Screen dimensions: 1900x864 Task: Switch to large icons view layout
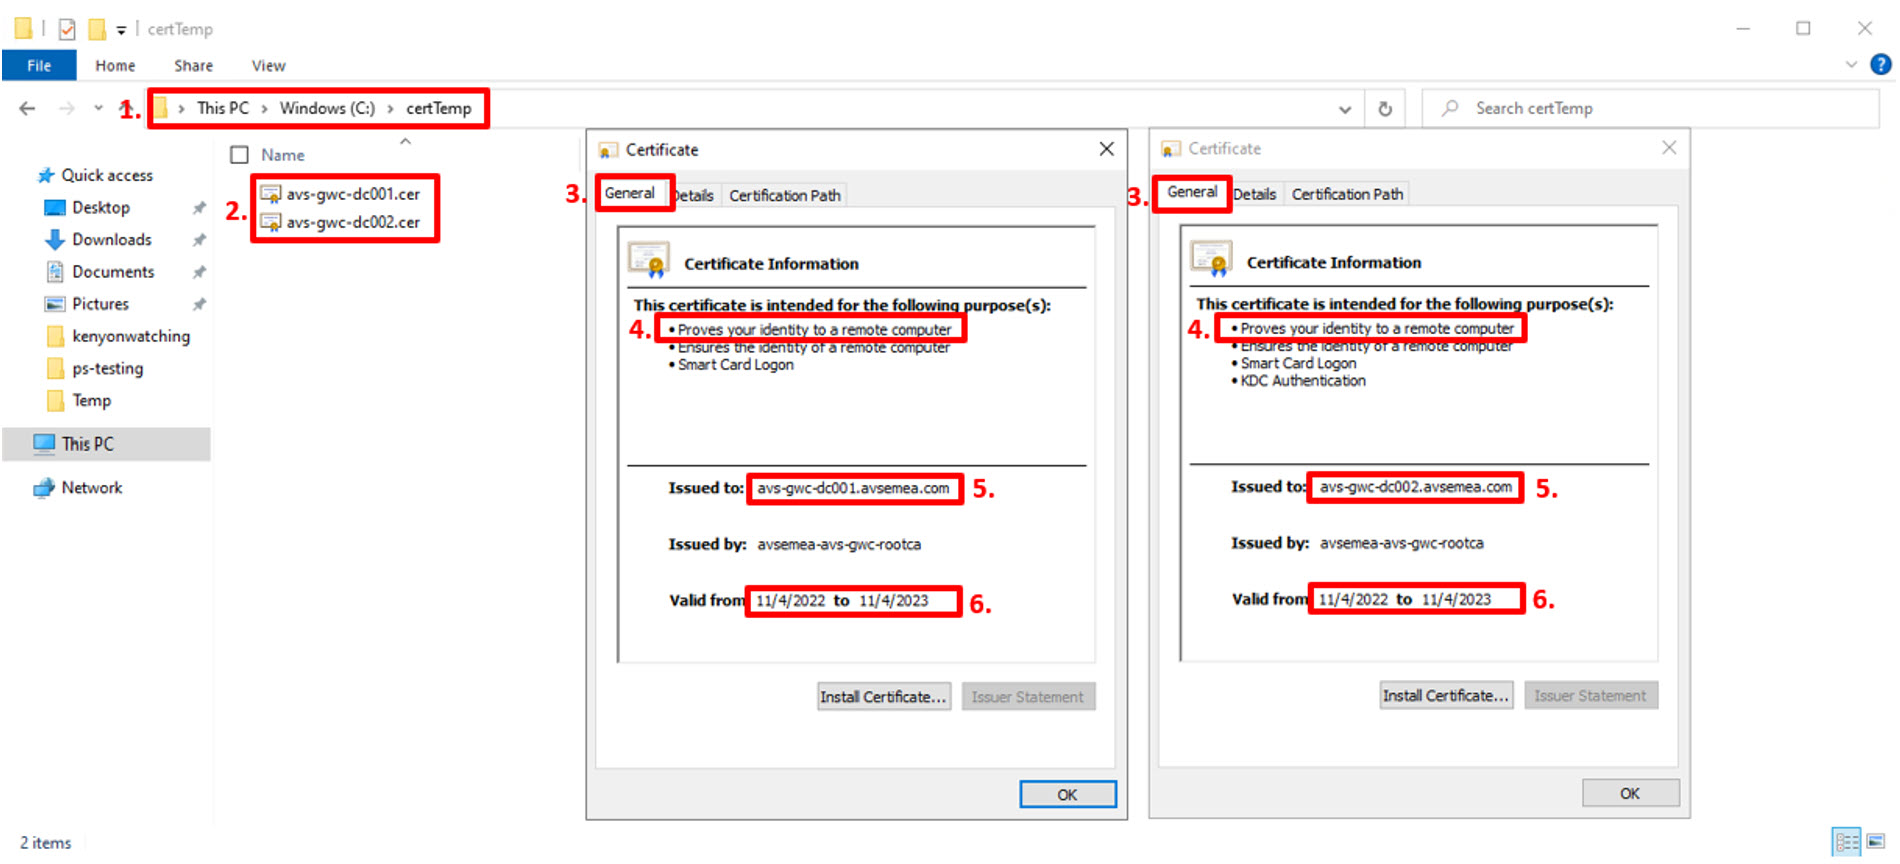pyautogui.click(x=1876, y=842)
